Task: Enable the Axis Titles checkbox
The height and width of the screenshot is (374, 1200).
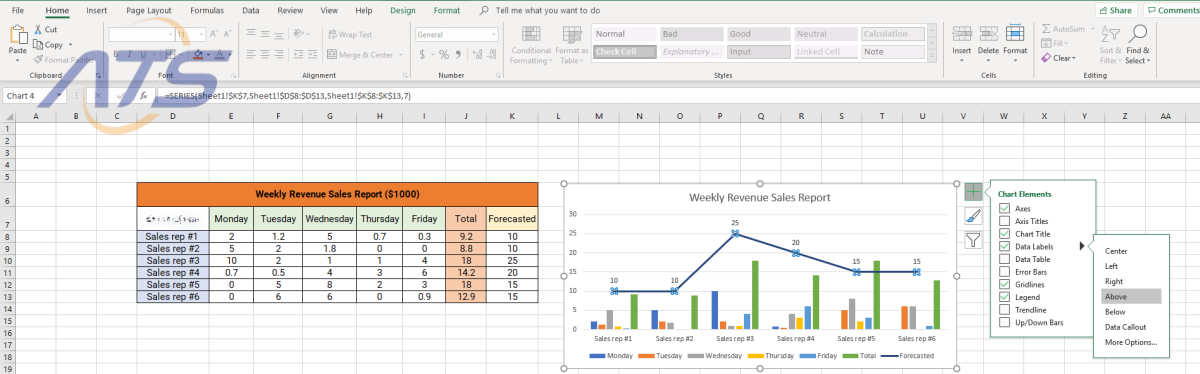Action: coord(1004,221)
